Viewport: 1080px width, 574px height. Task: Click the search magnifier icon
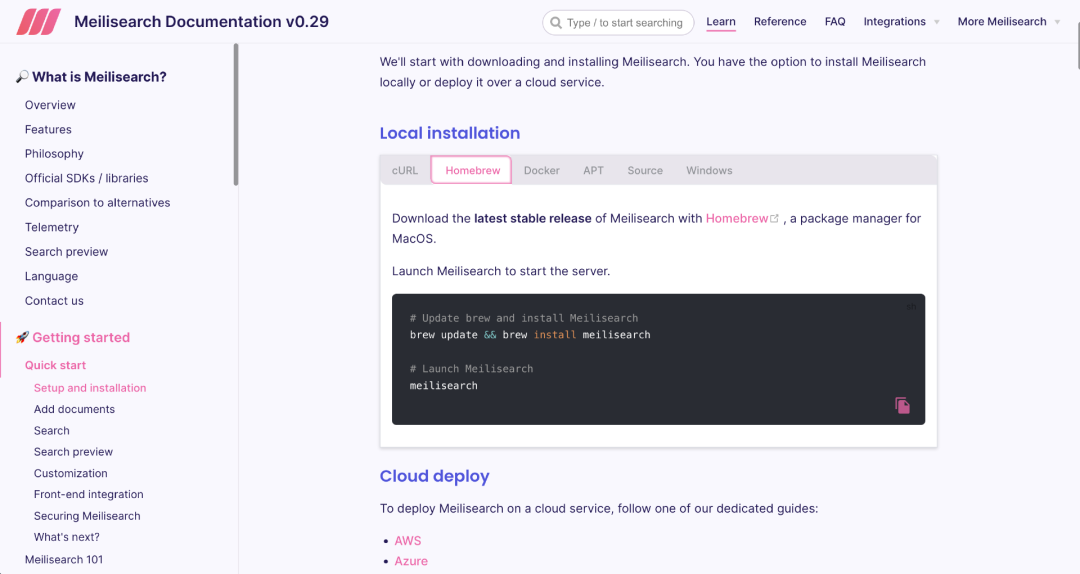coord(555,22)
